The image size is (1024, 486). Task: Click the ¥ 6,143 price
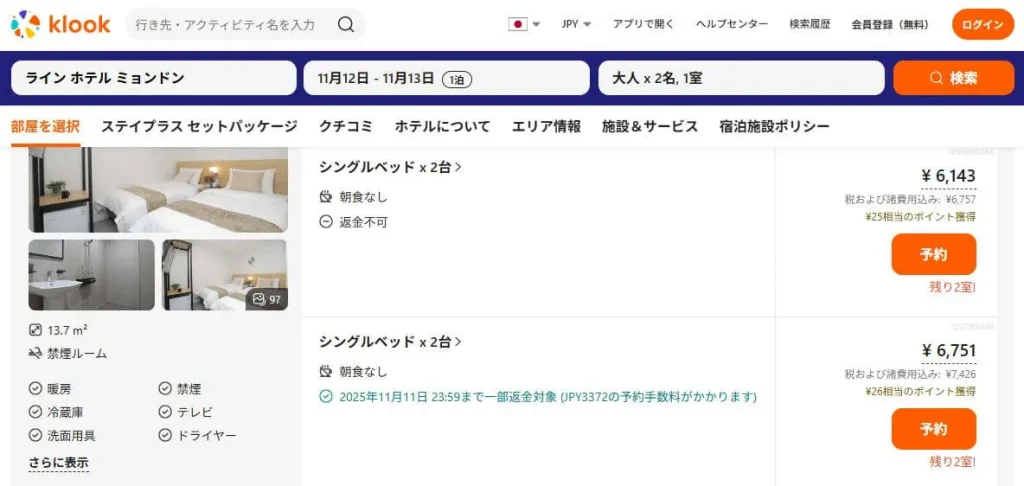(x=948, y=175)
